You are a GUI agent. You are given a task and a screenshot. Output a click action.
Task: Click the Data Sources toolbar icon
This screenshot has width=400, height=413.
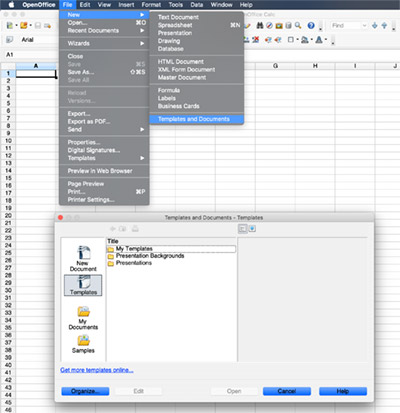click(x=288, y=25)
